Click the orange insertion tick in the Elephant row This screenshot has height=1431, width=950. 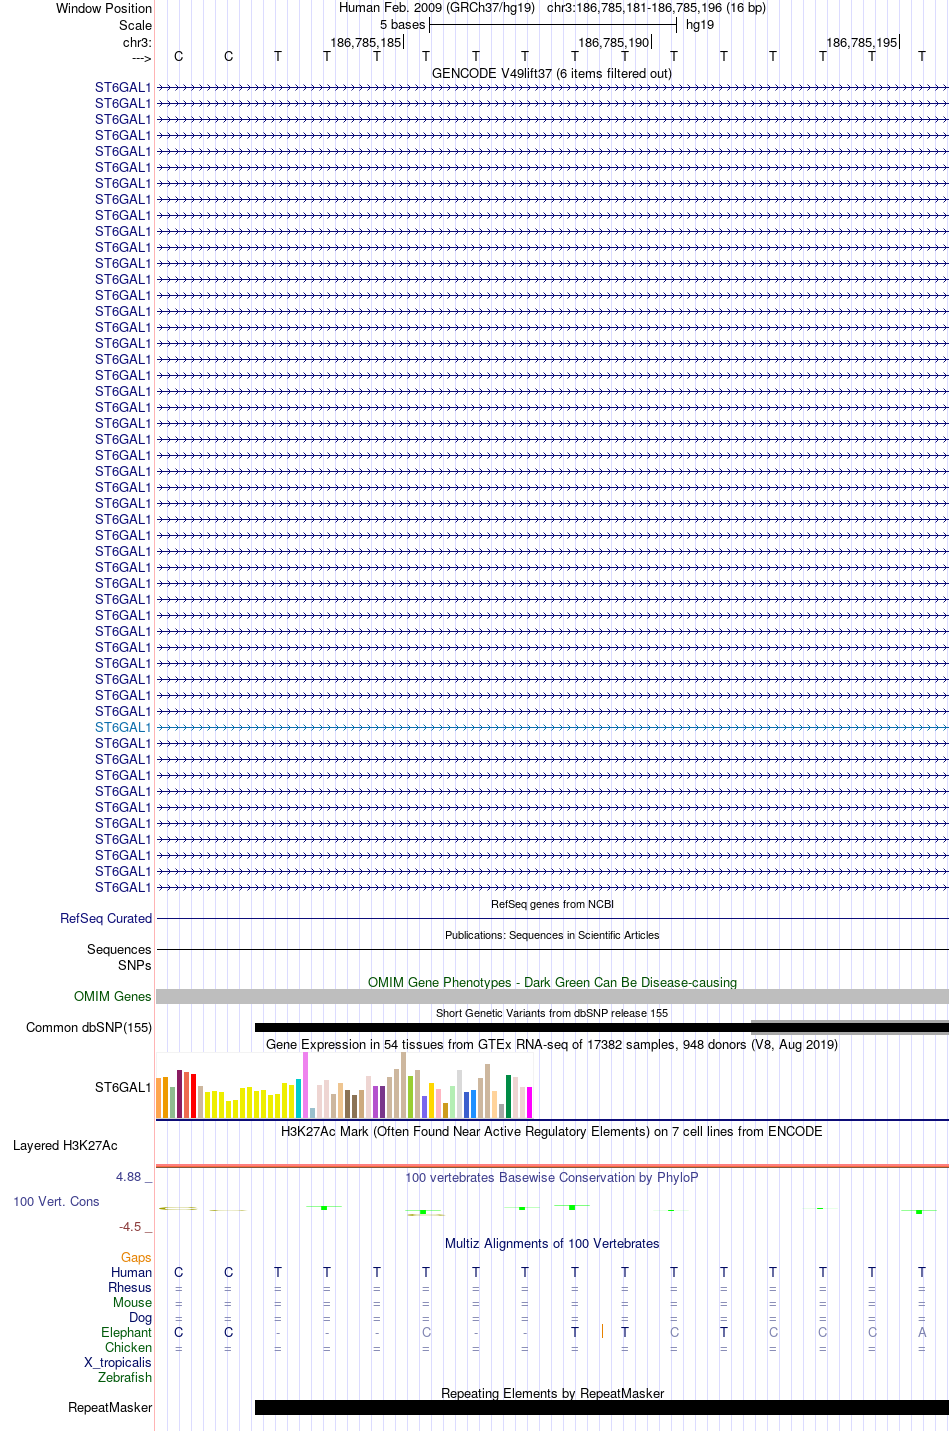point(602,1331)
